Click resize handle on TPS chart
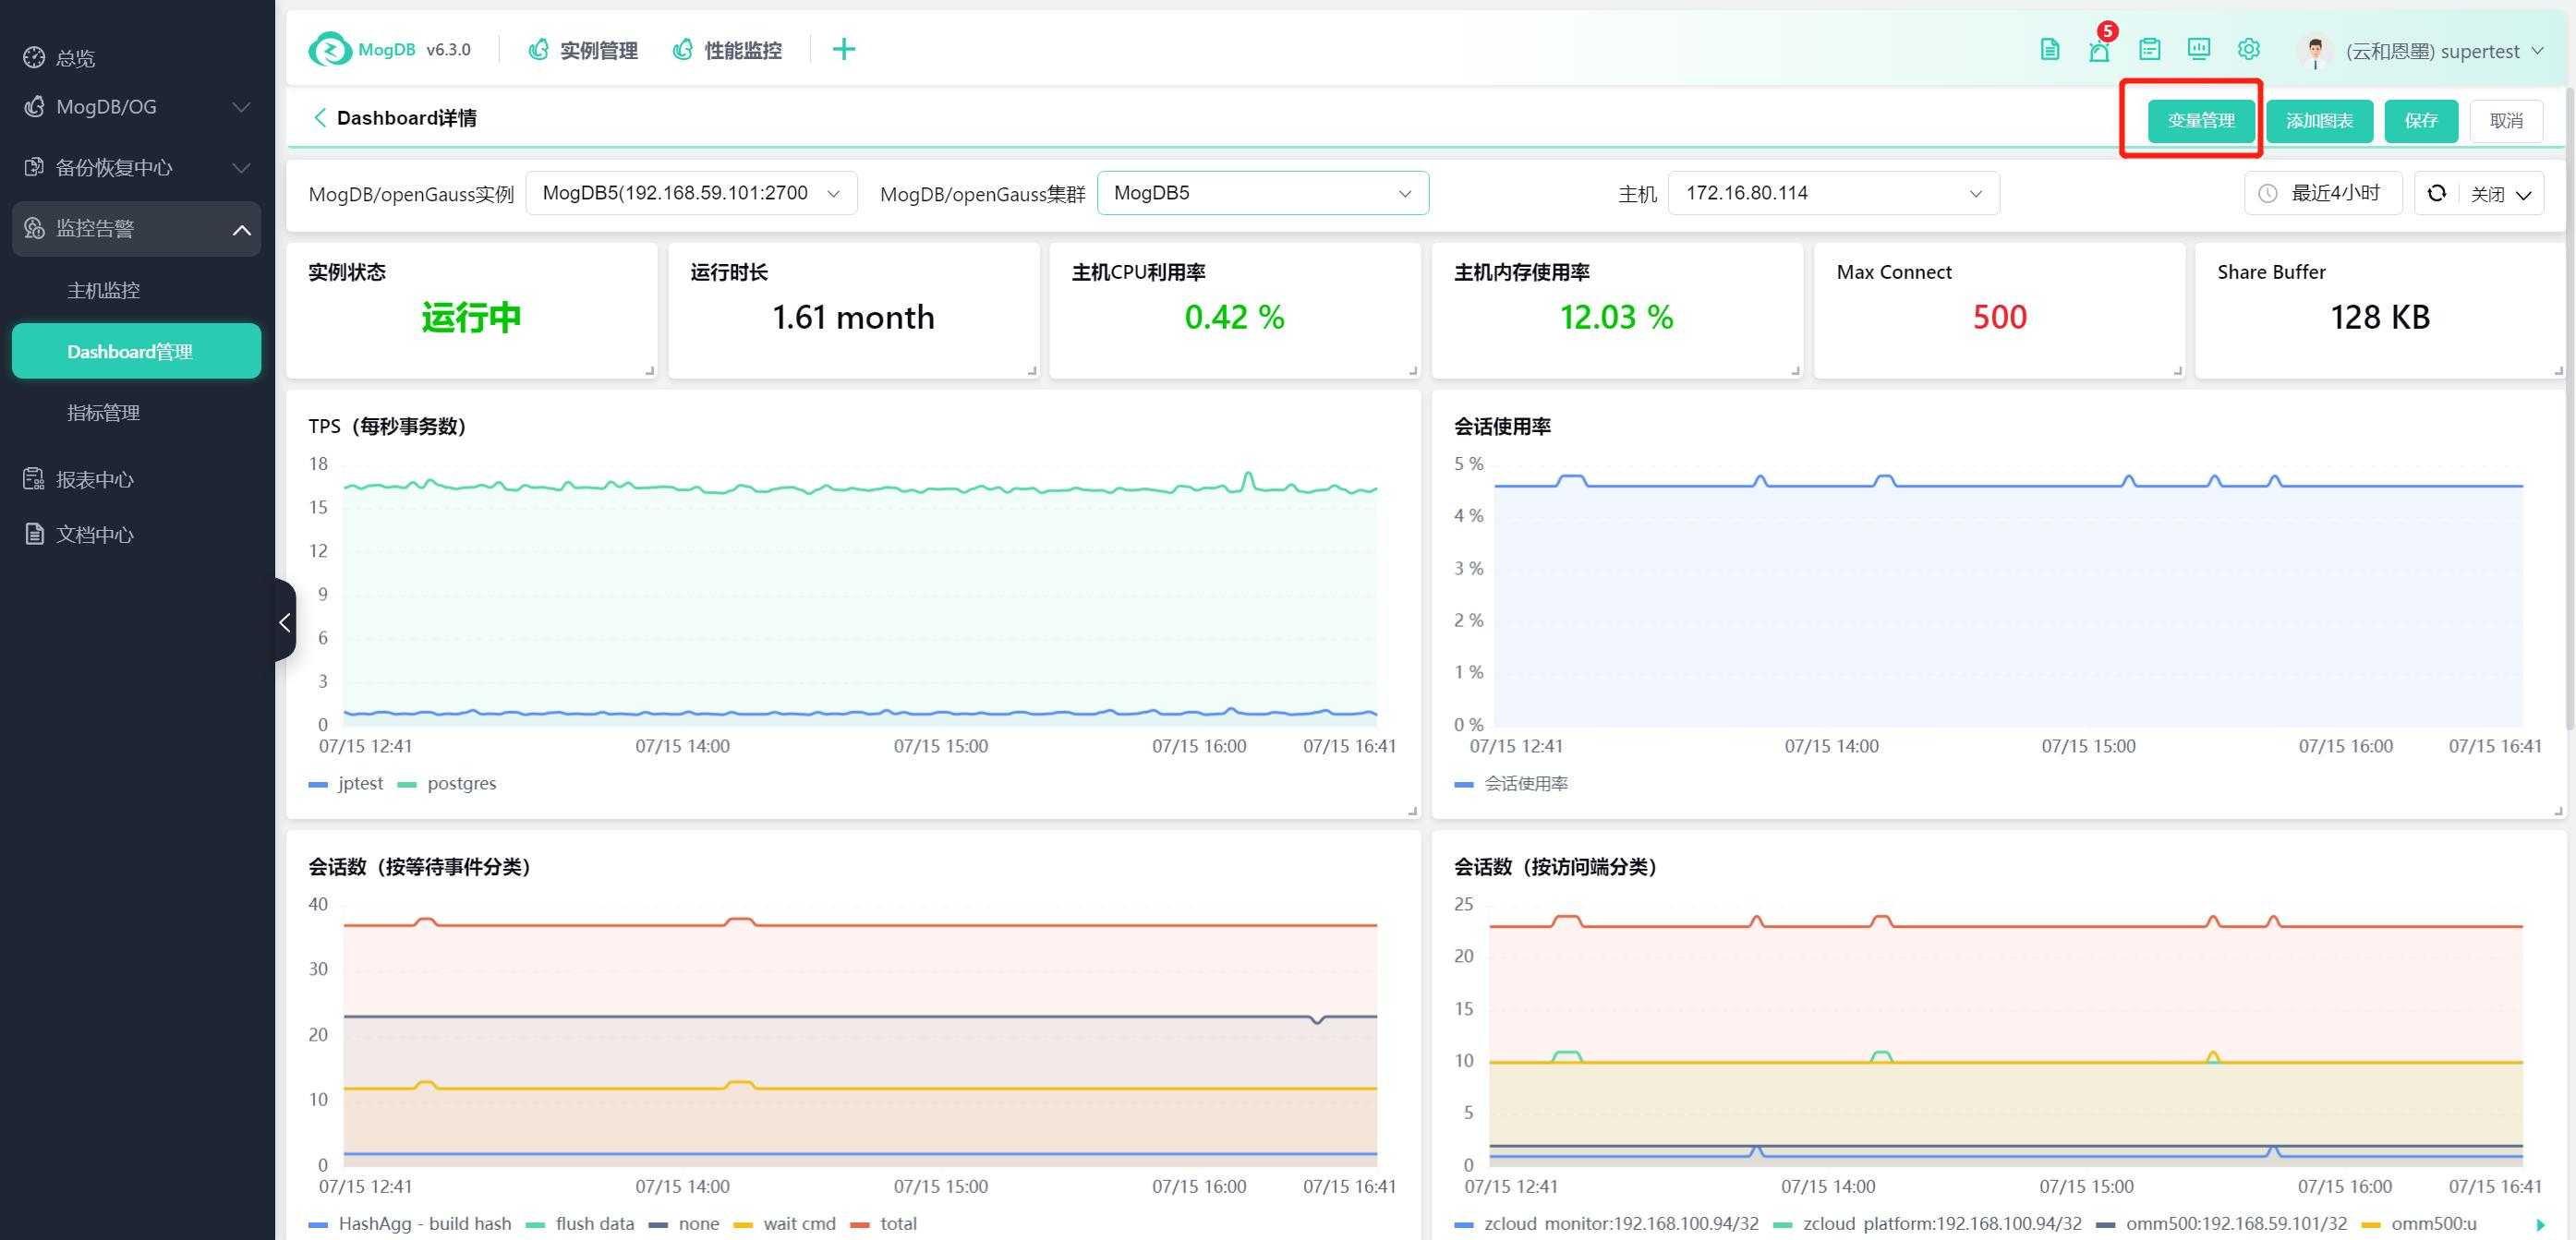 [x=1413, y=811]
